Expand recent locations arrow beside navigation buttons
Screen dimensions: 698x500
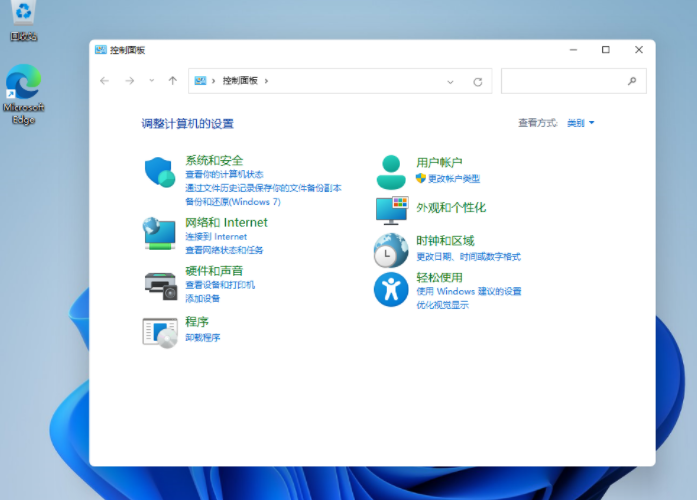point(152,81)
